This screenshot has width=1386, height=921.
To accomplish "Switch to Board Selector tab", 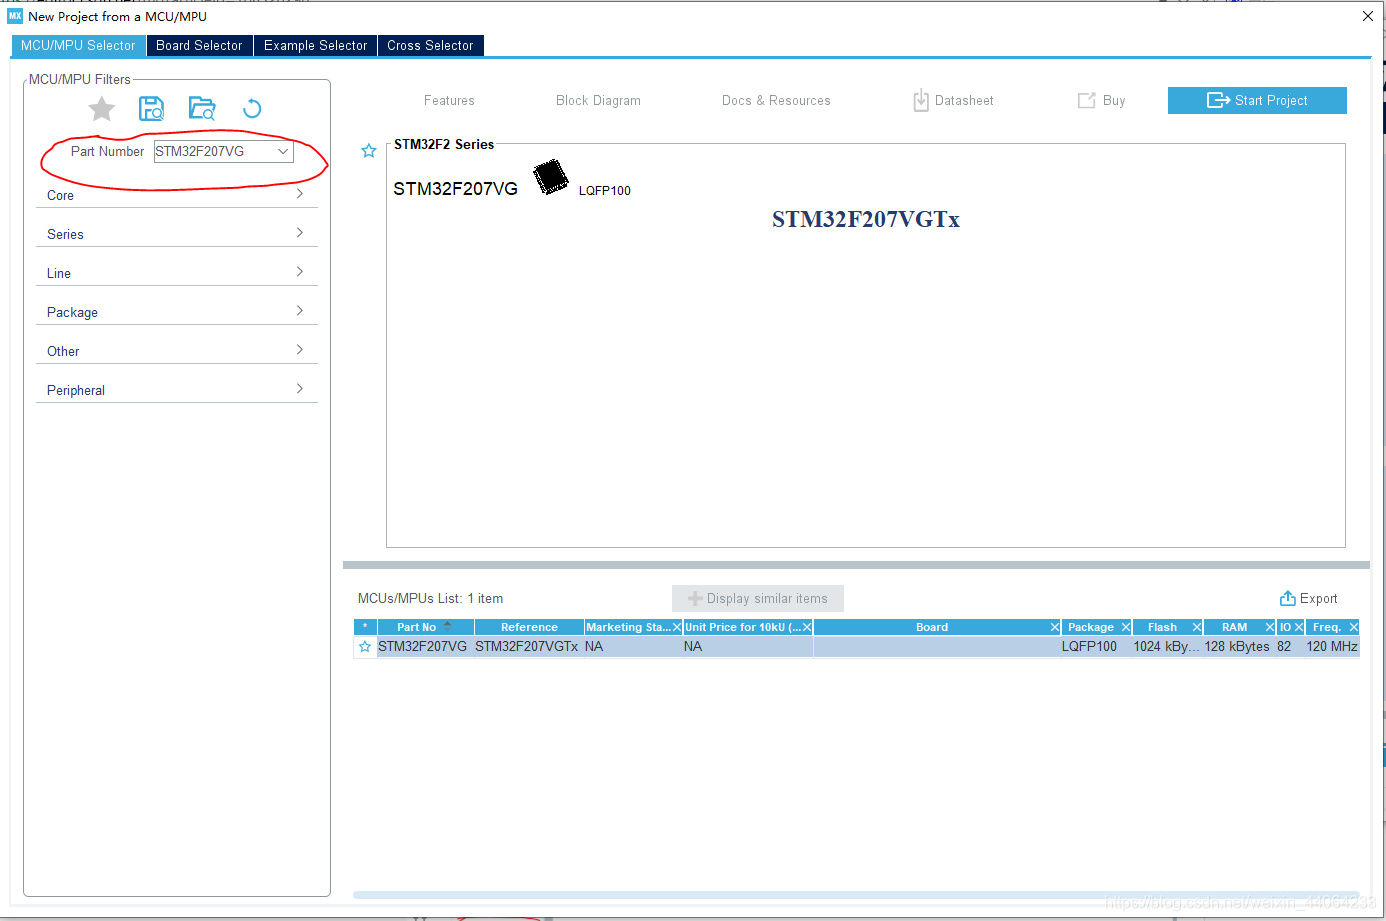I will pyautogui.click(x=199, y=46).
